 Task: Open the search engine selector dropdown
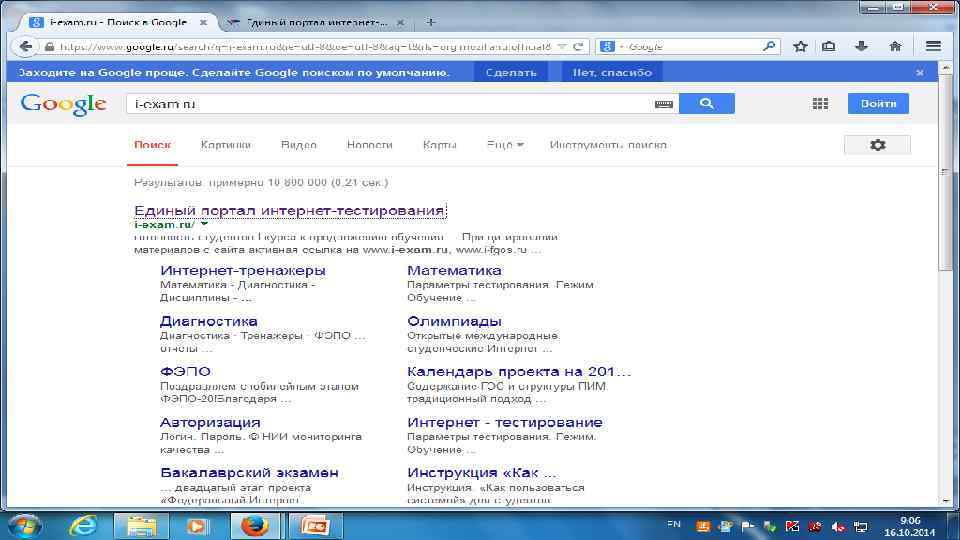click(610, 47)
